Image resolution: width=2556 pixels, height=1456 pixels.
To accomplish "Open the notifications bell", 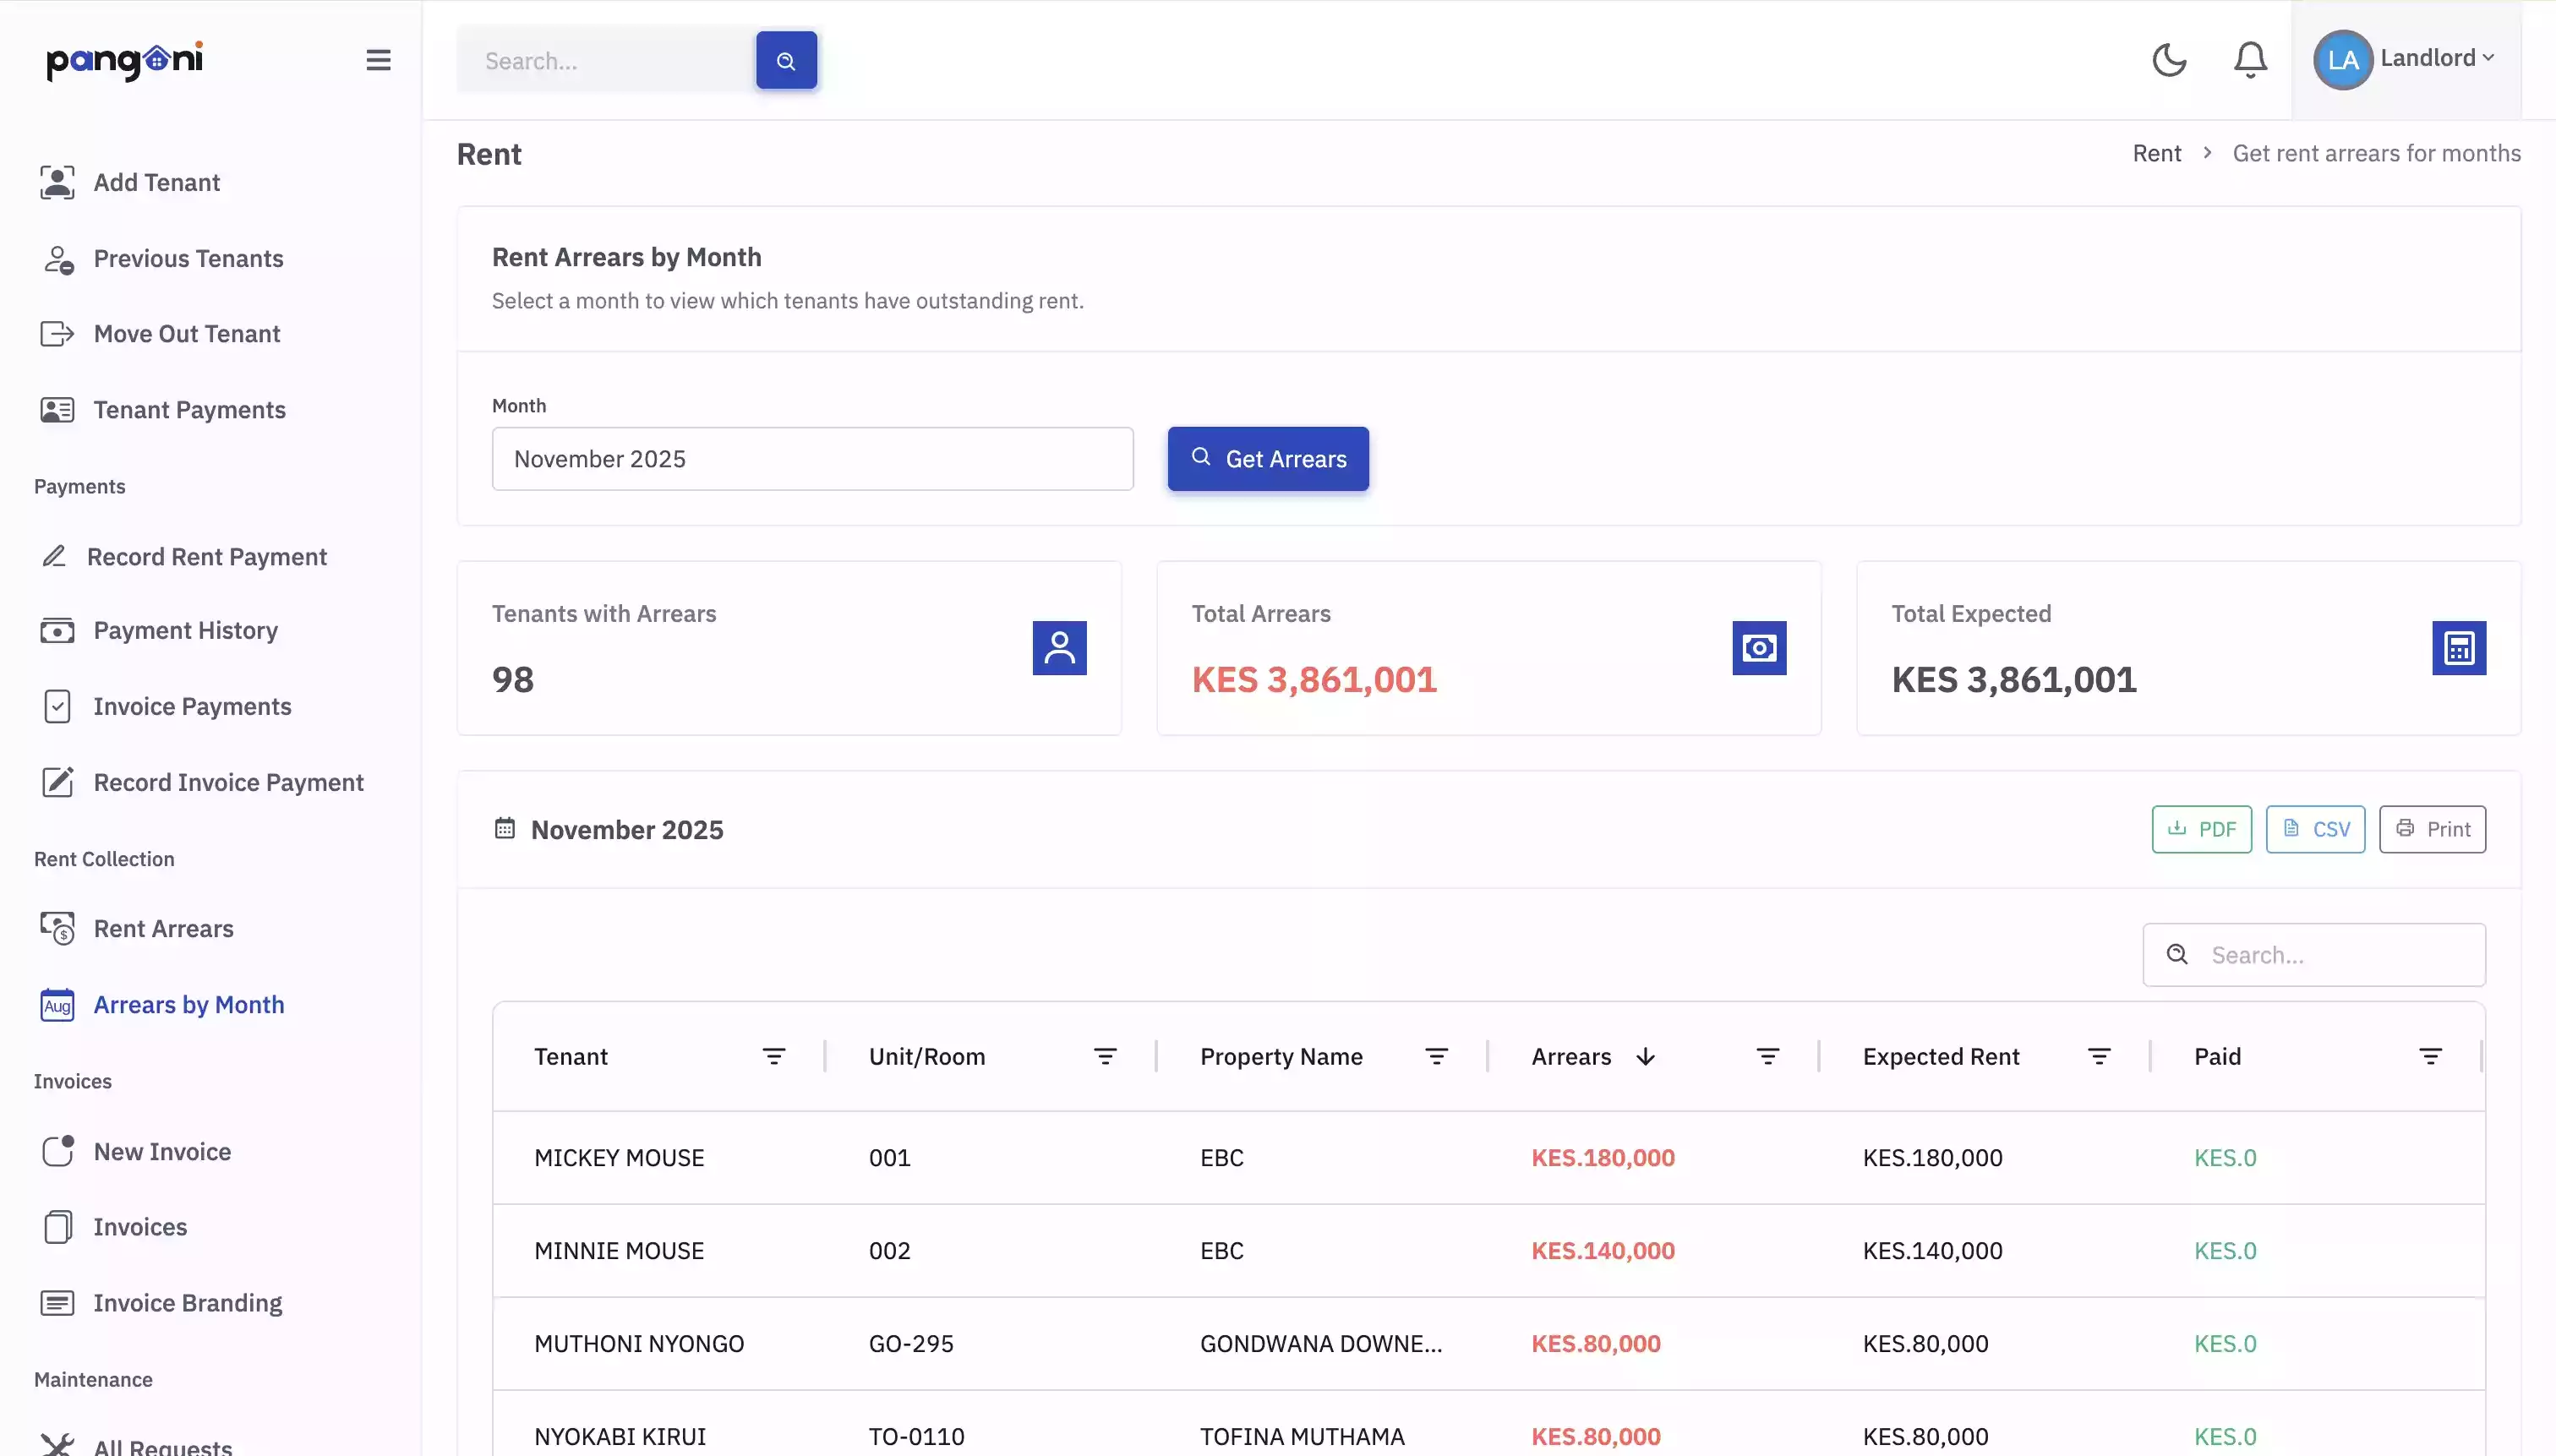I will tap(2250, 60).
